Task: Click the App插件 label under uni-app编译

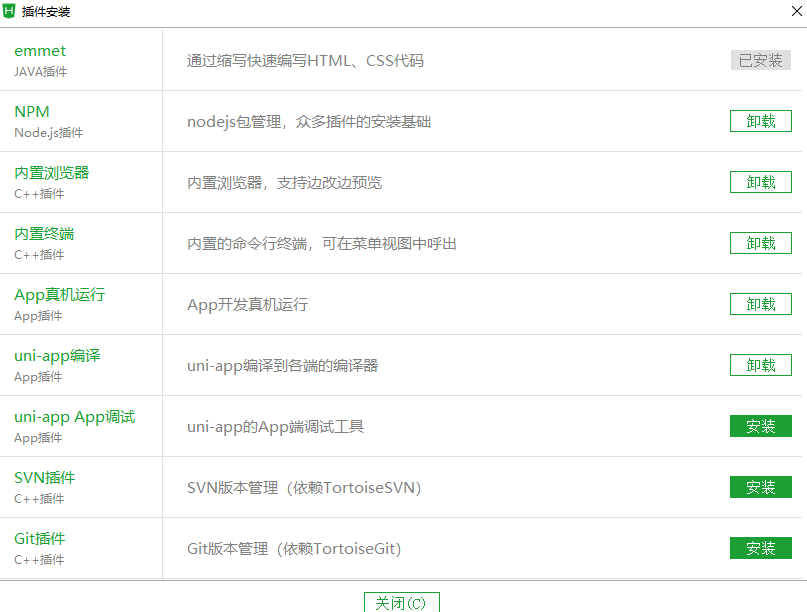Action: coord(38,377)
